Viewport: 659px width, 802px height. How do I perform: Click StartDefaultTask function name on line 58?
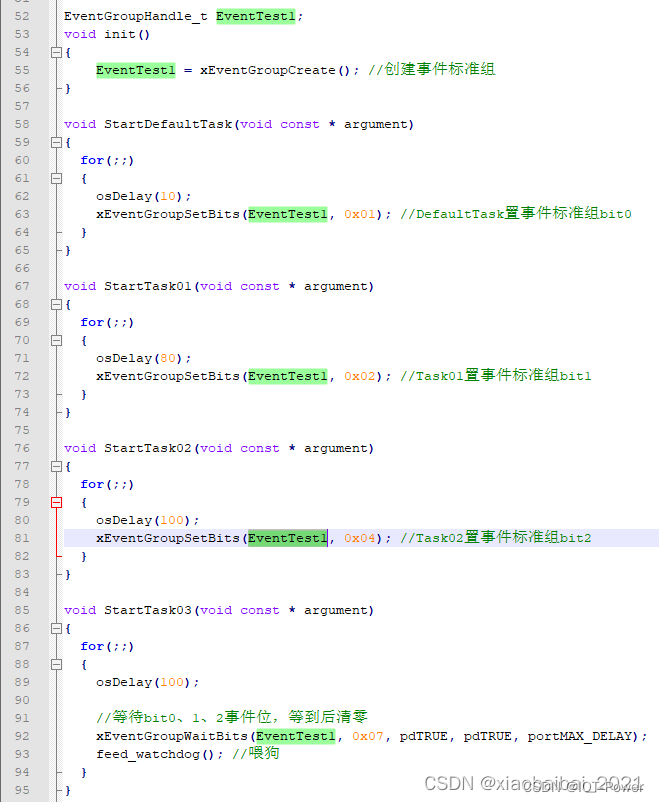coord(168,124)
